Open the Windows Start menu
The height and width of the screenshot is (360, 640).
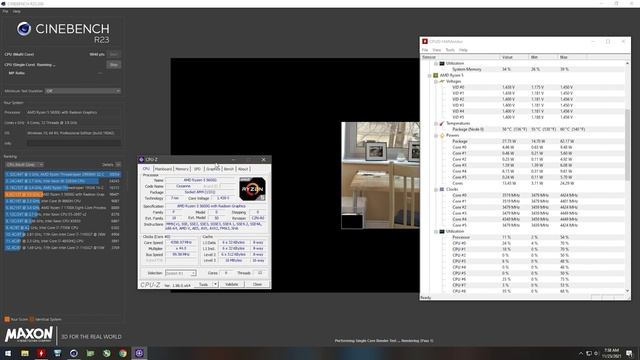8,353
